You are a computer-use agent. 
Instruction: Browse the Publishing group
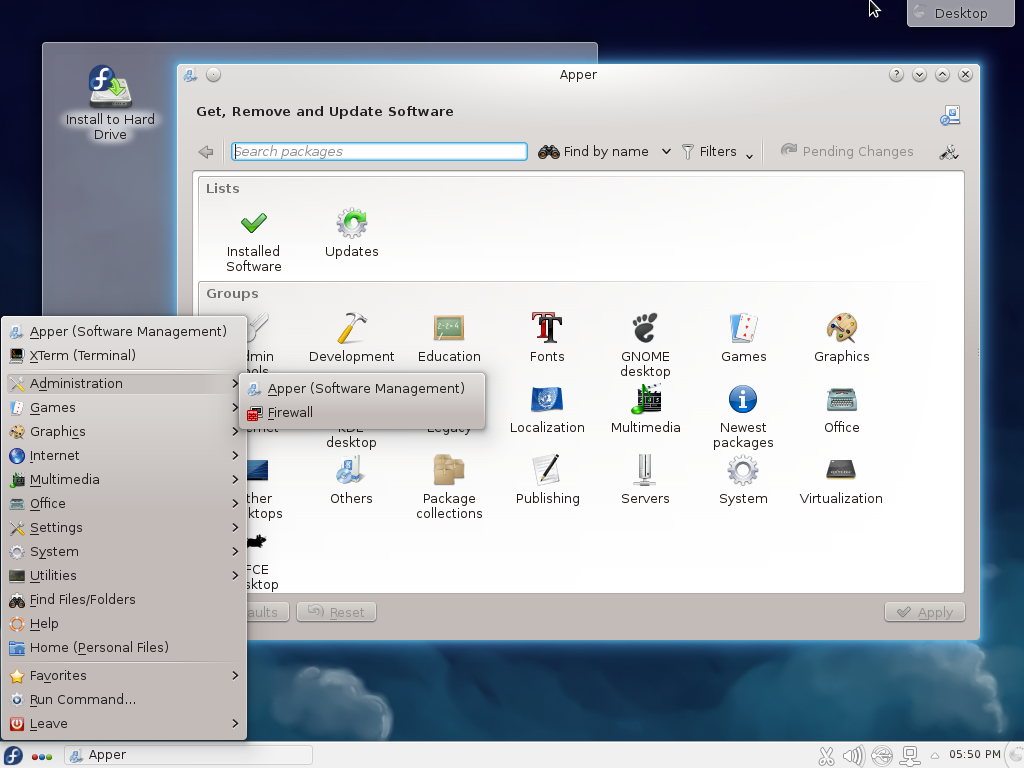(547, 481)
